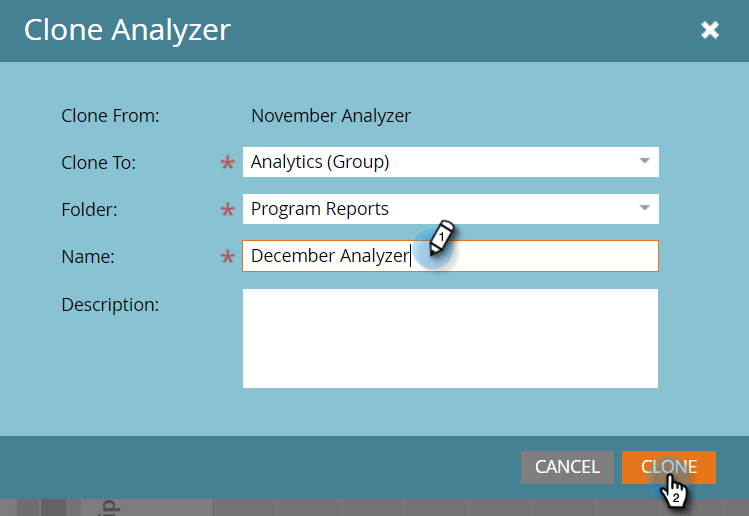Expand the Folder dropdown arrow
The image size is (749, 516).
point(644,208)
